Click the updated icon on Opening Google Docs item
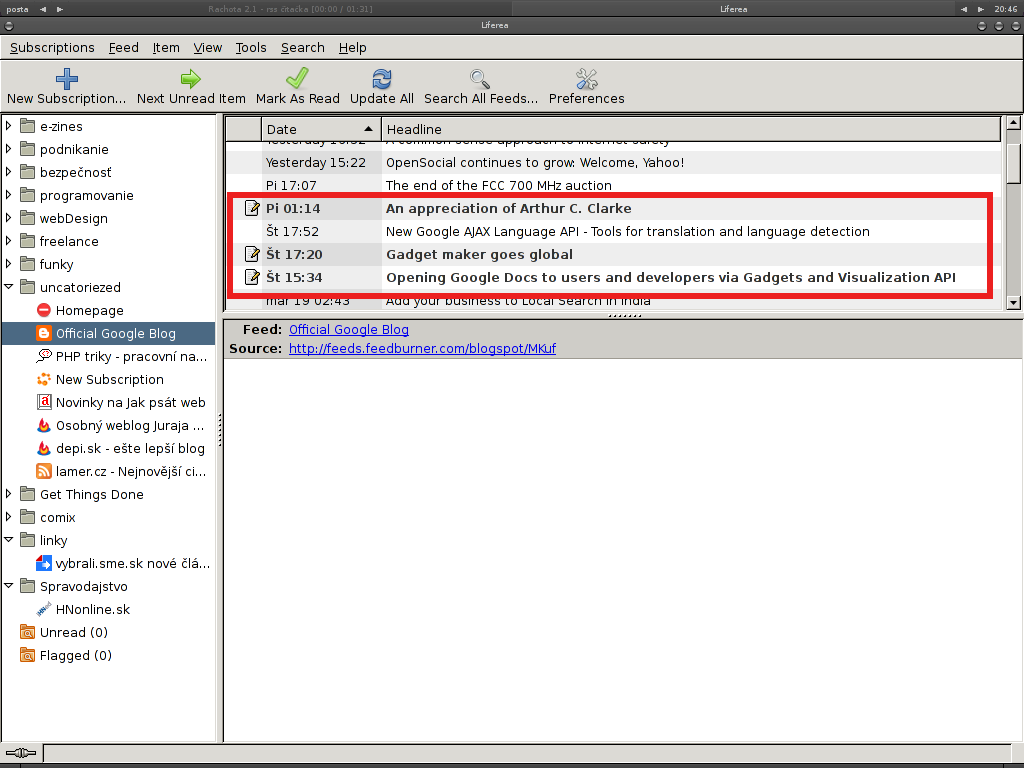The image size is (1024, 768). click(x=251, y=277)
